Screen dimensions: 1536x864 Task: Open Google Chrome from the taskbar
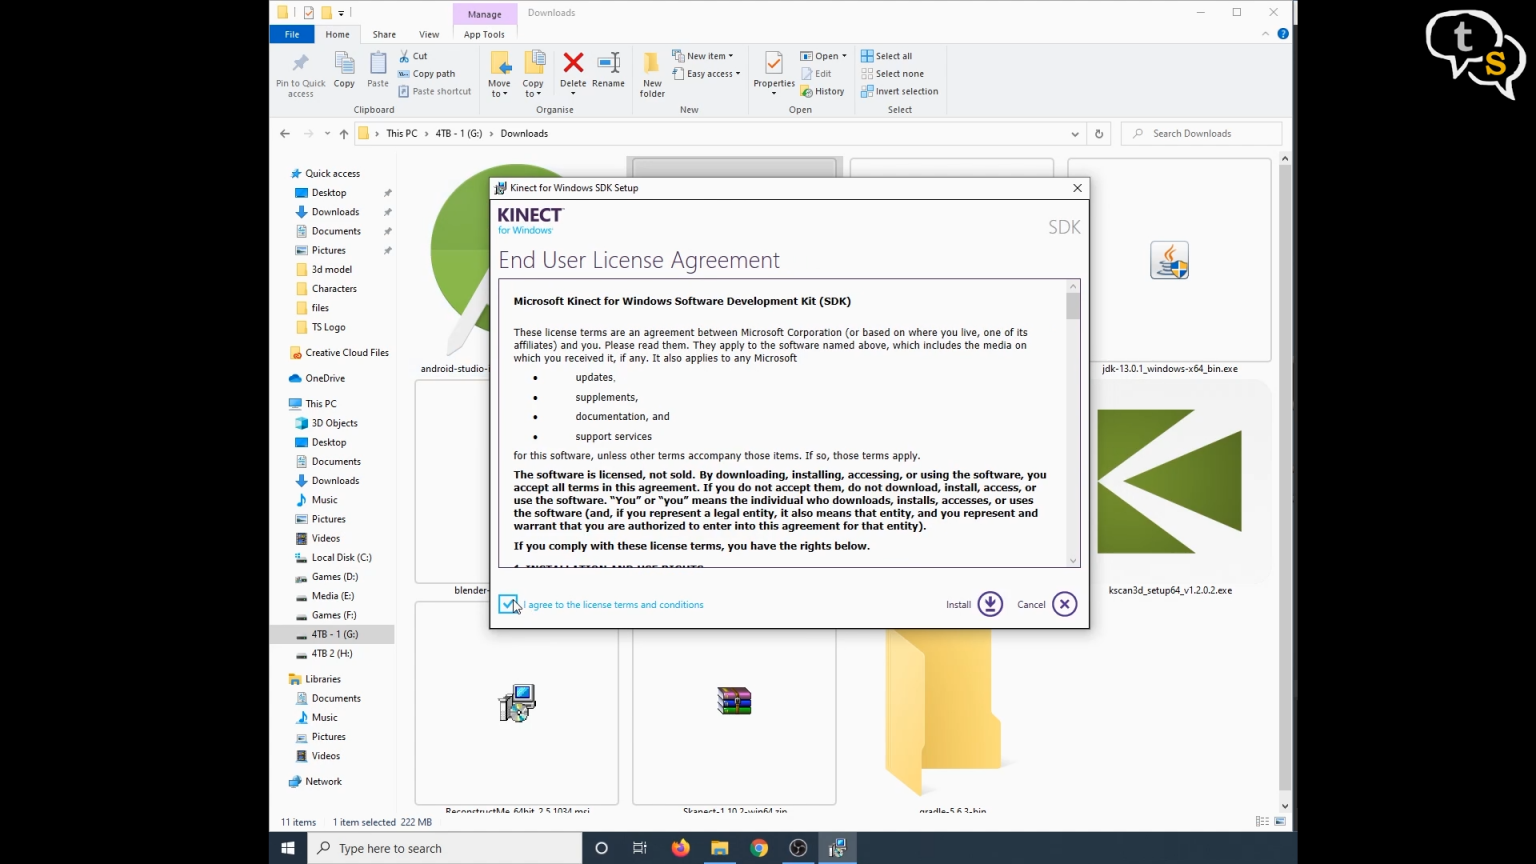pyautogui.click(x=759, y=848)
